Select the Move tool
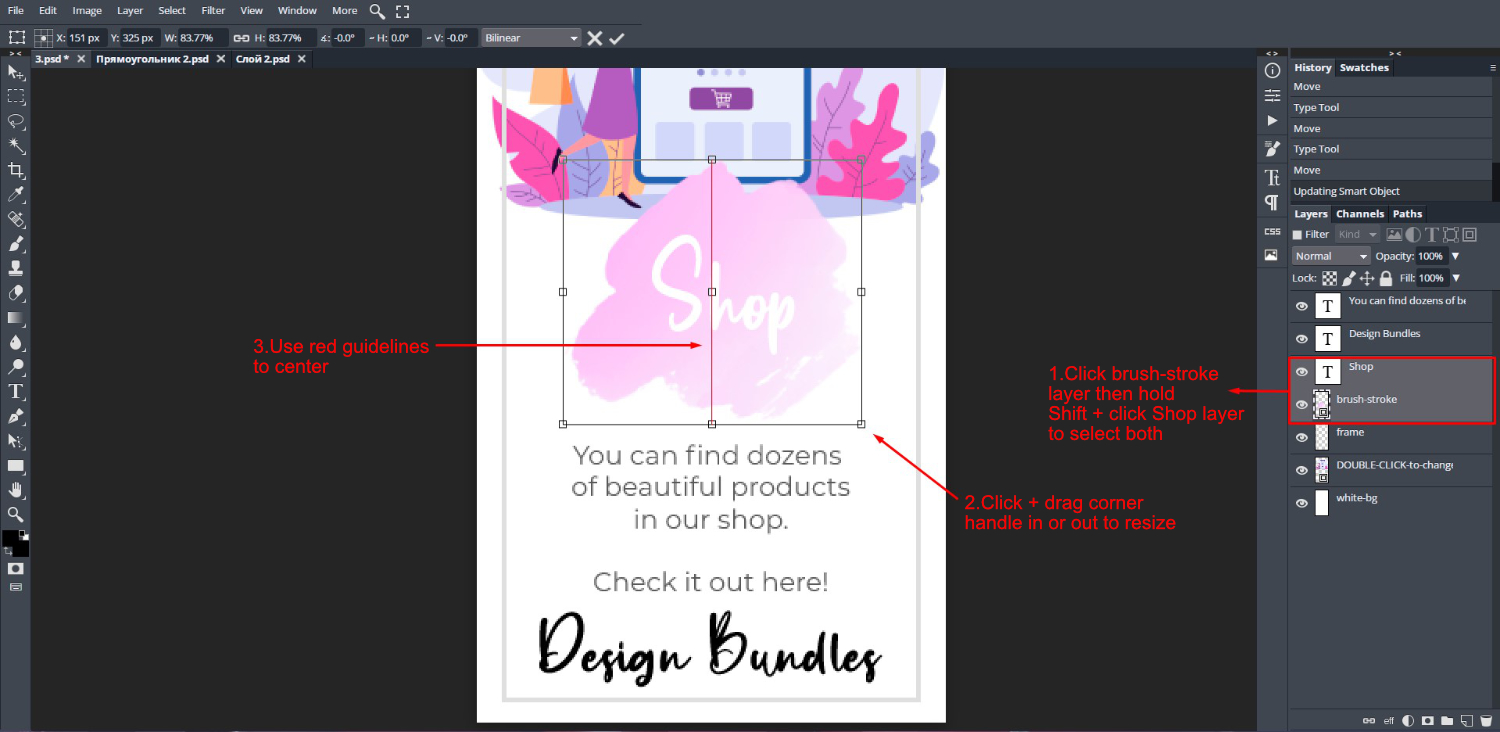Screen dimensions: 1500x732 tap(16, 72)
